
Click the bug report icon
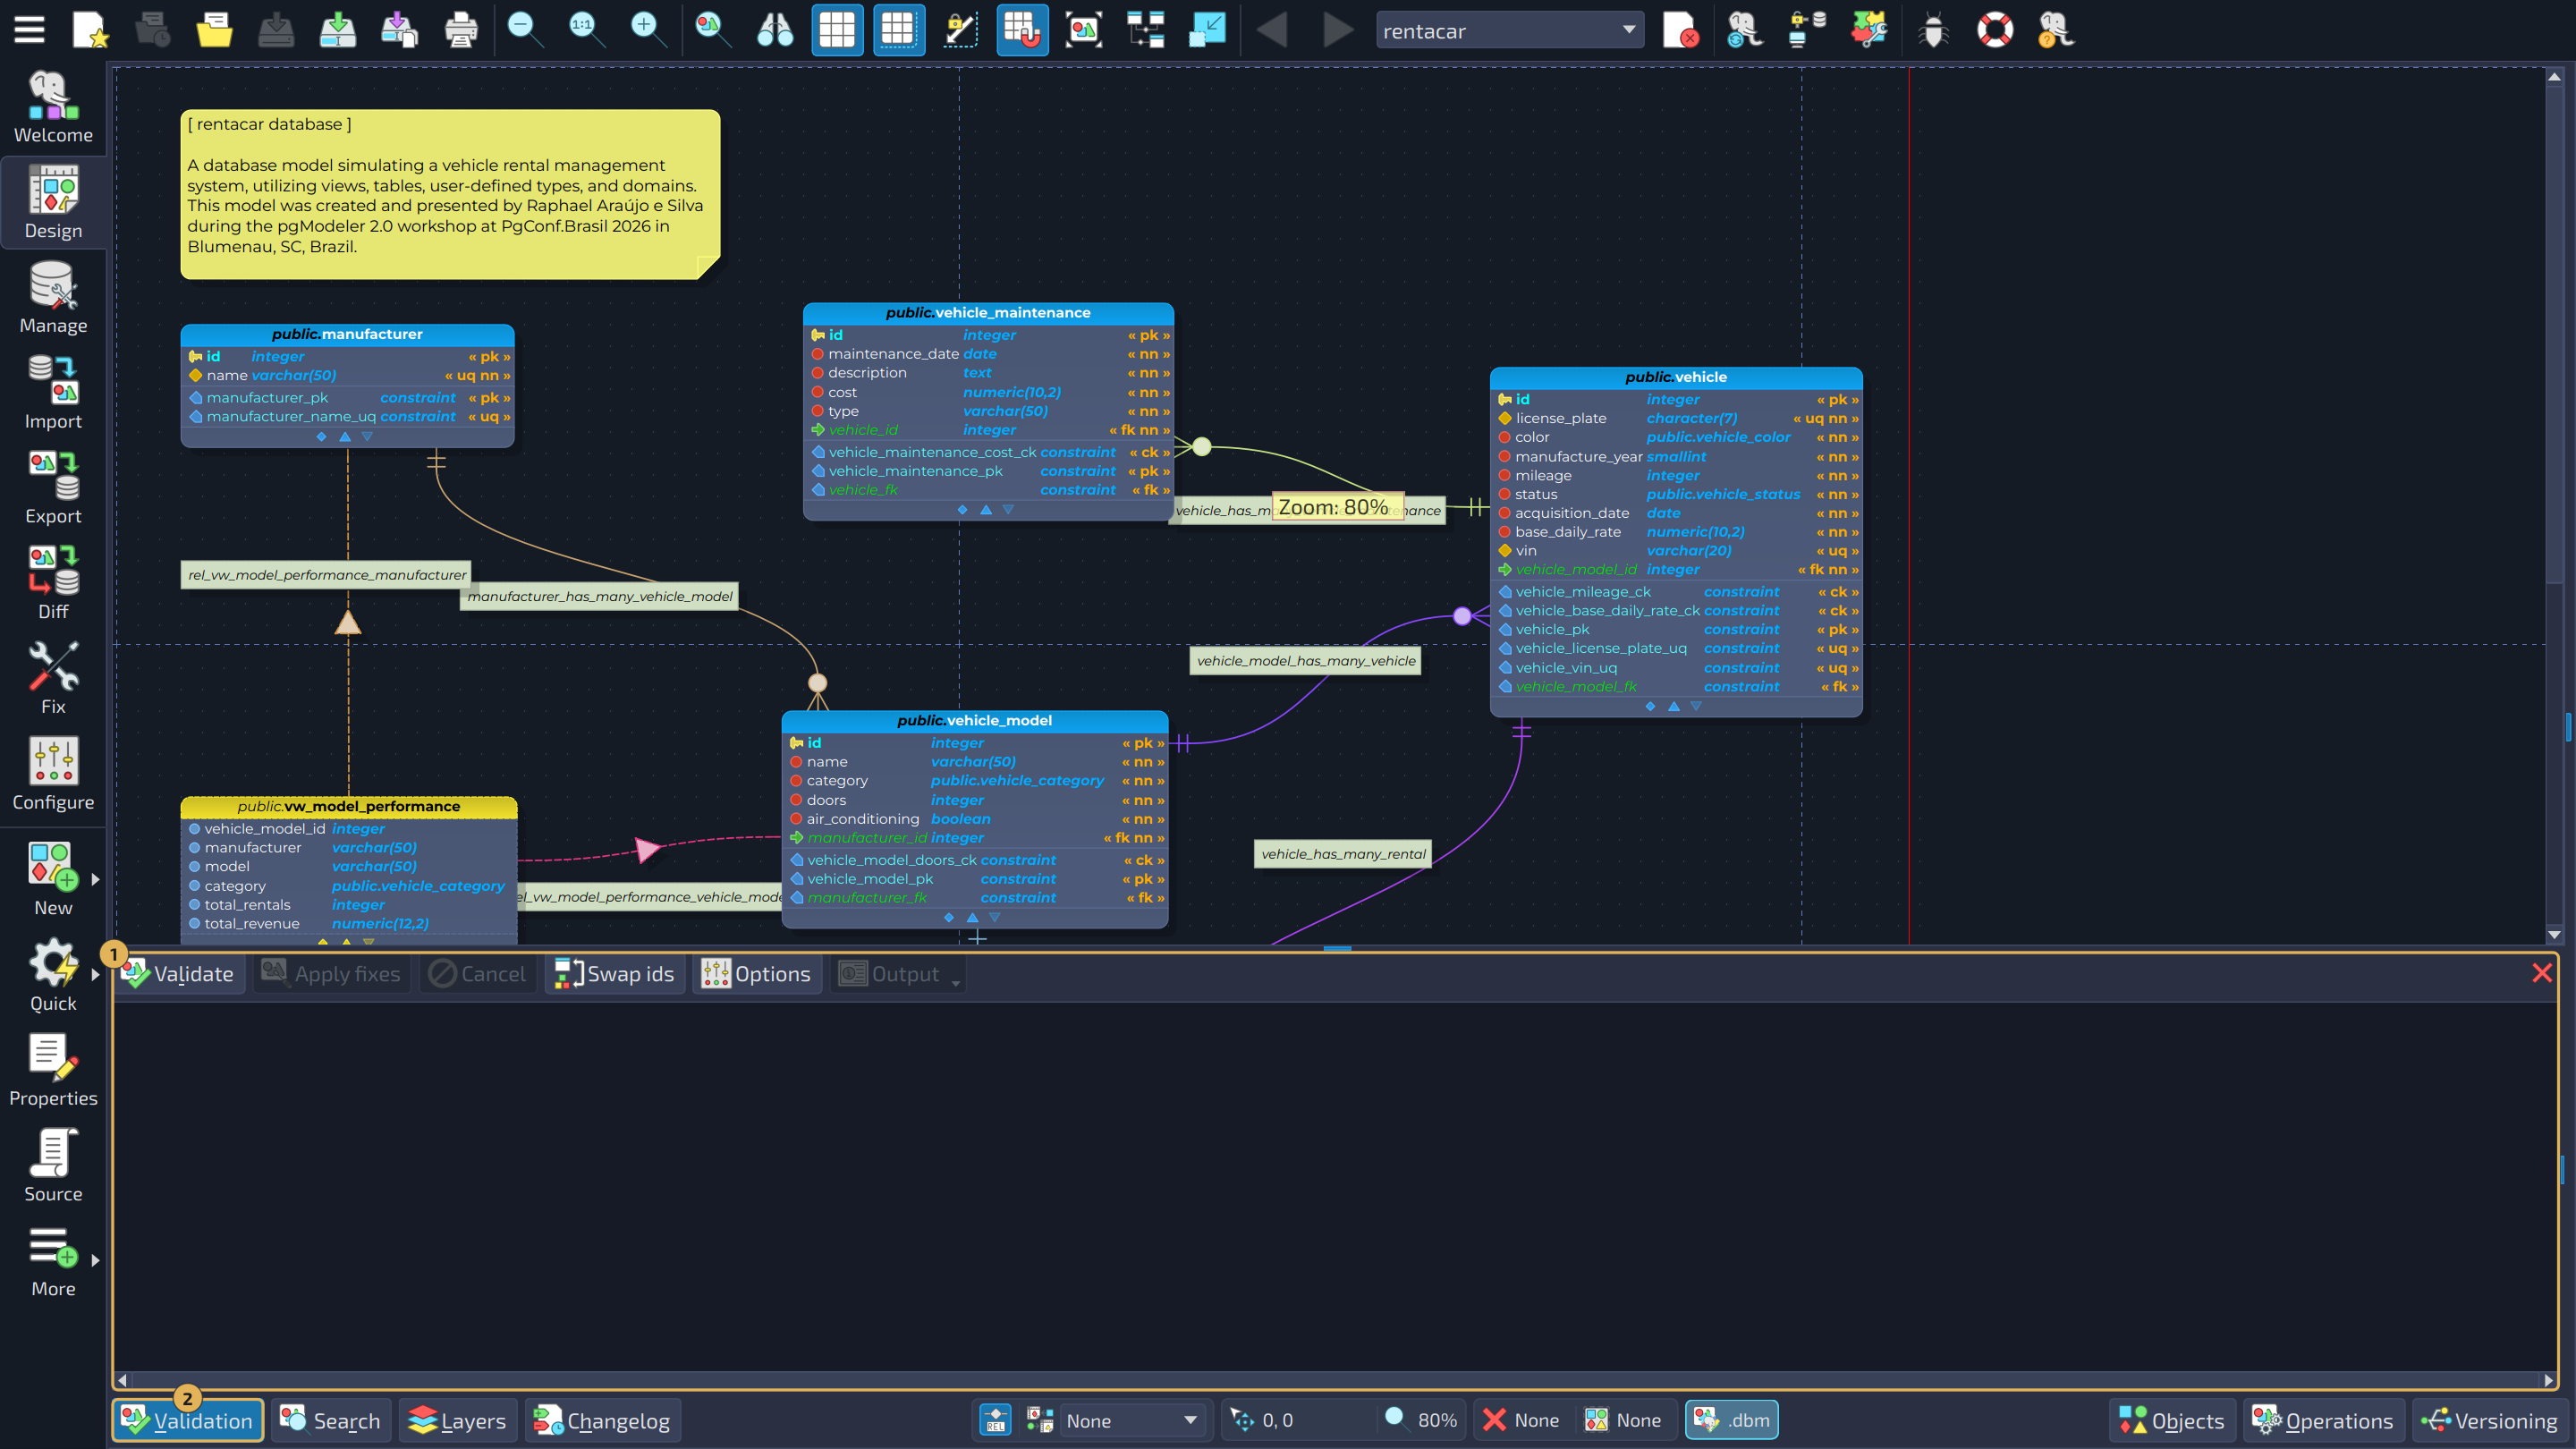click(x=1933, y=30)
